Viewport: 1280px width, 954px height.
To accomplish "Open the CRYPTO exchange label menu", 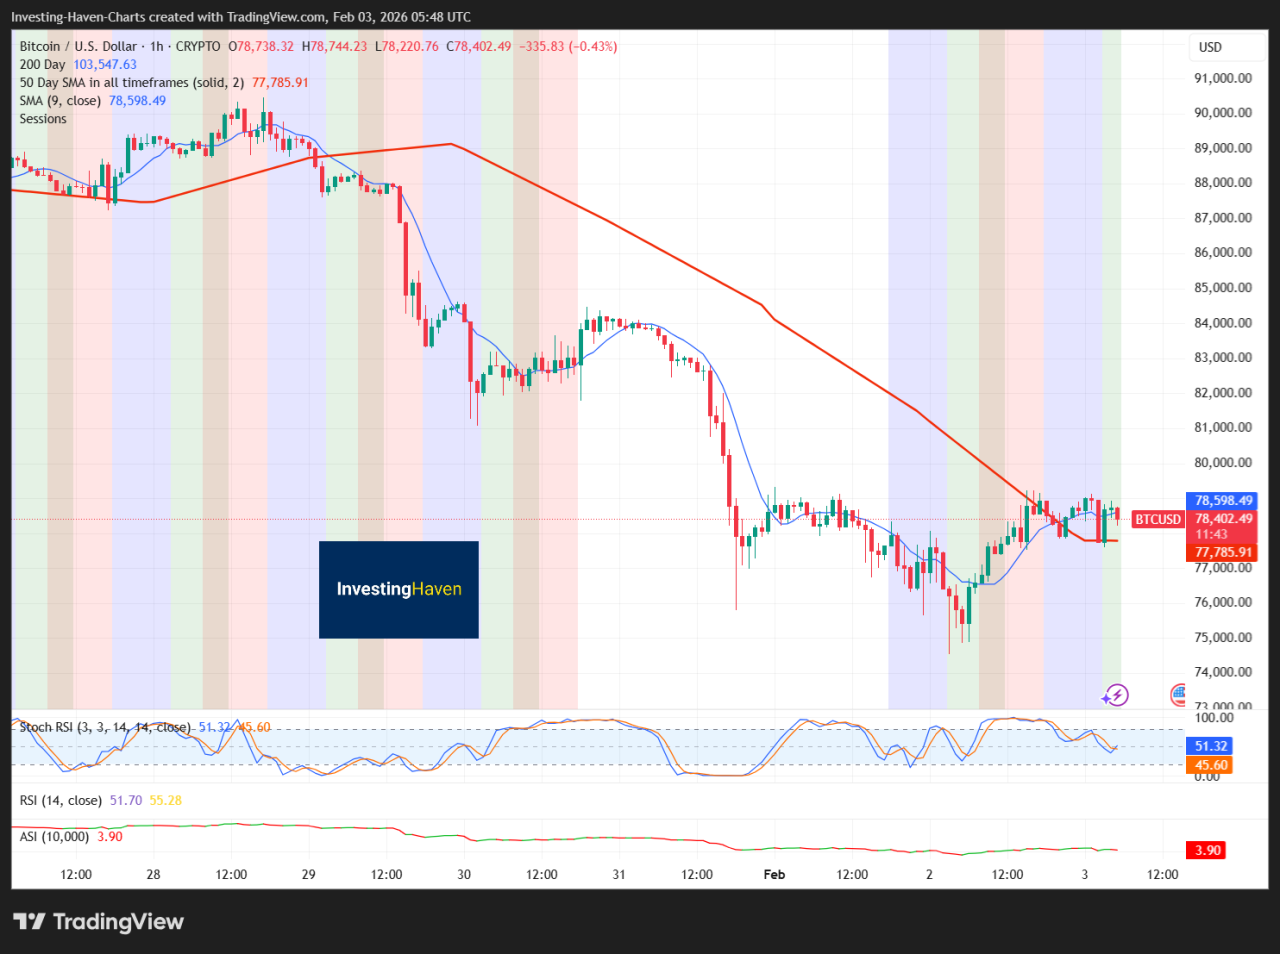I will pyautogui.click(x=199, y=46).
